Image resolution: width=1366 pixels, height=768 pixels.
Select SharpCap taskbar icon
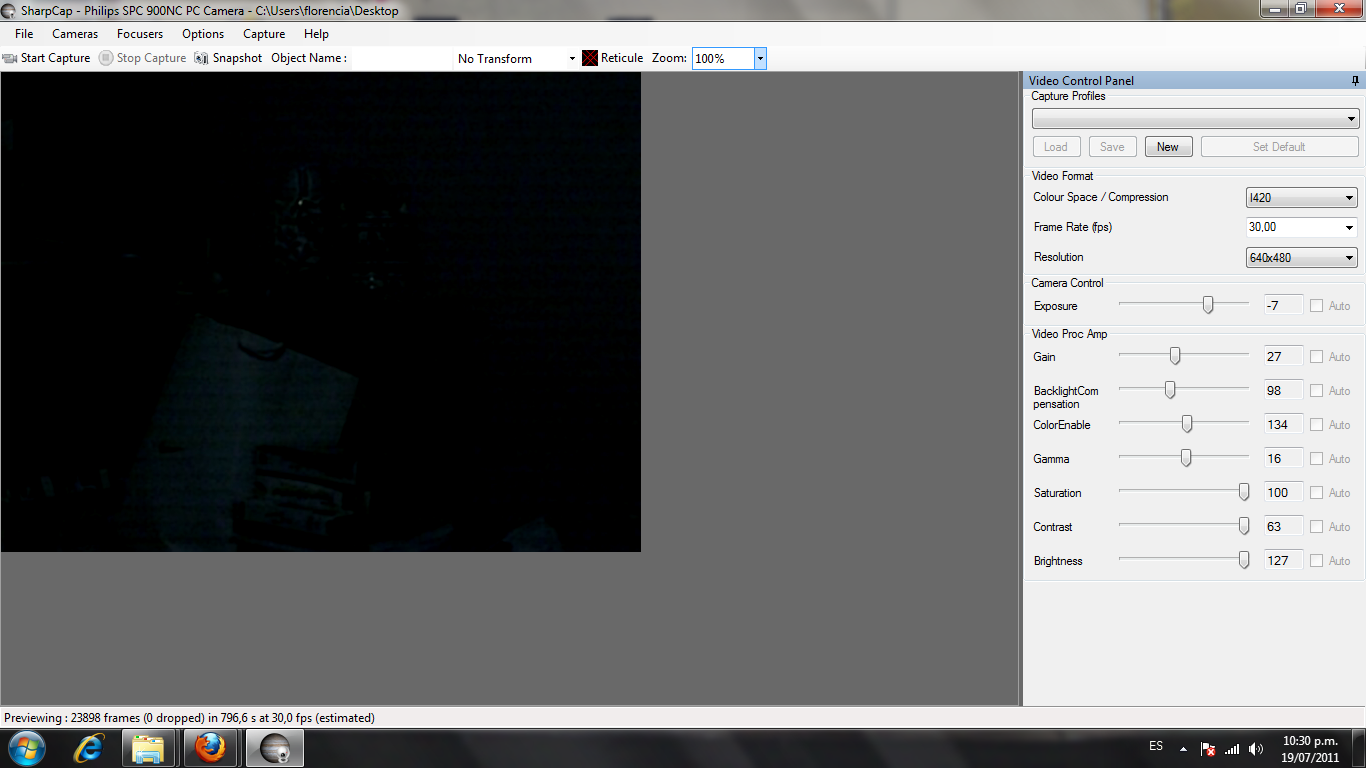pyautogui.click(x=274, y=748)
